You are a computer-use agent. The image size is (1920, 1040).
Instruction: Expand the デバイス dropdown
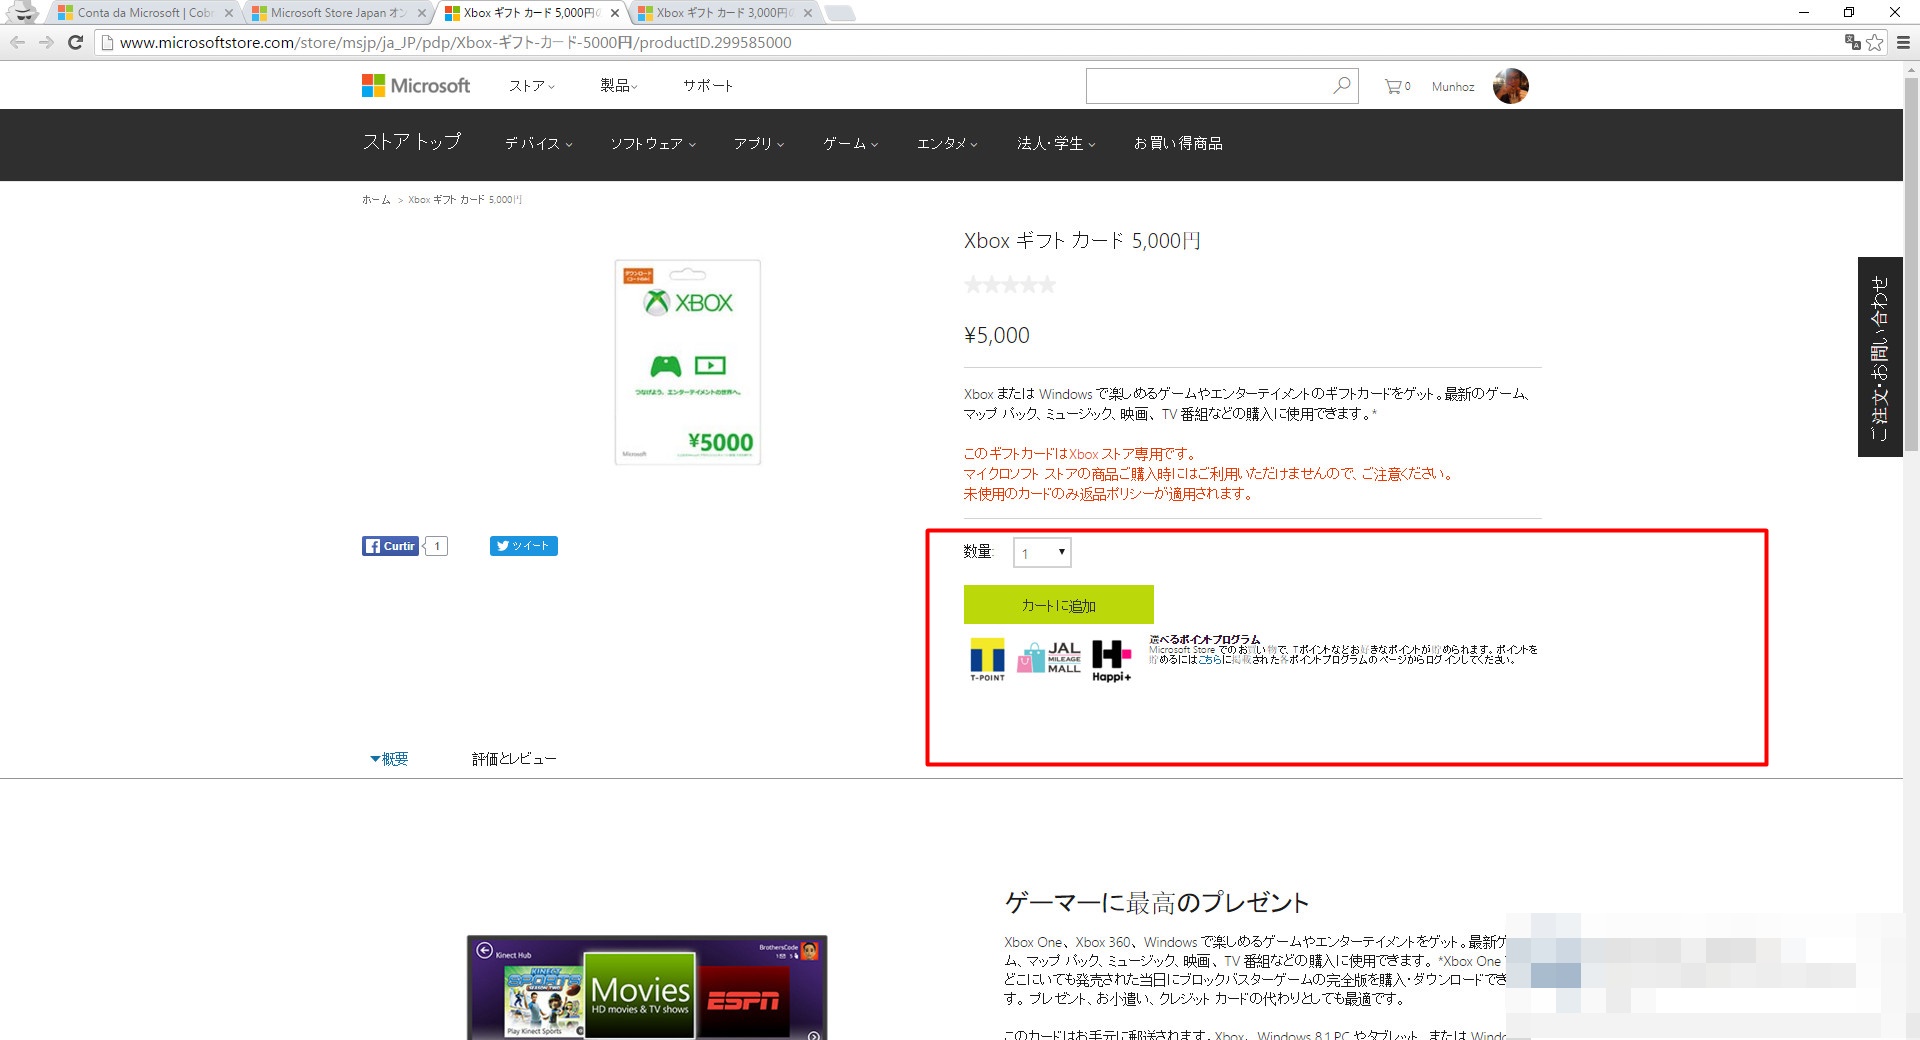coord(538,144)
